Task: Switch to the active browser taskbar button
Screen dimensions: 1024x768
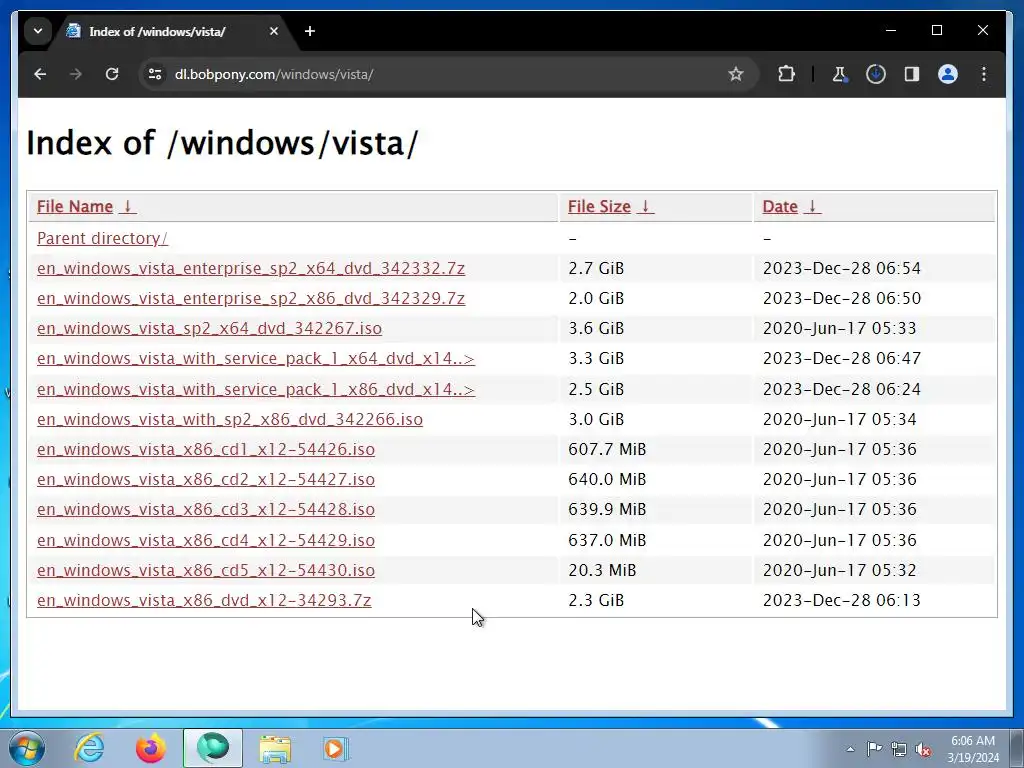Action: coord(213,748)
